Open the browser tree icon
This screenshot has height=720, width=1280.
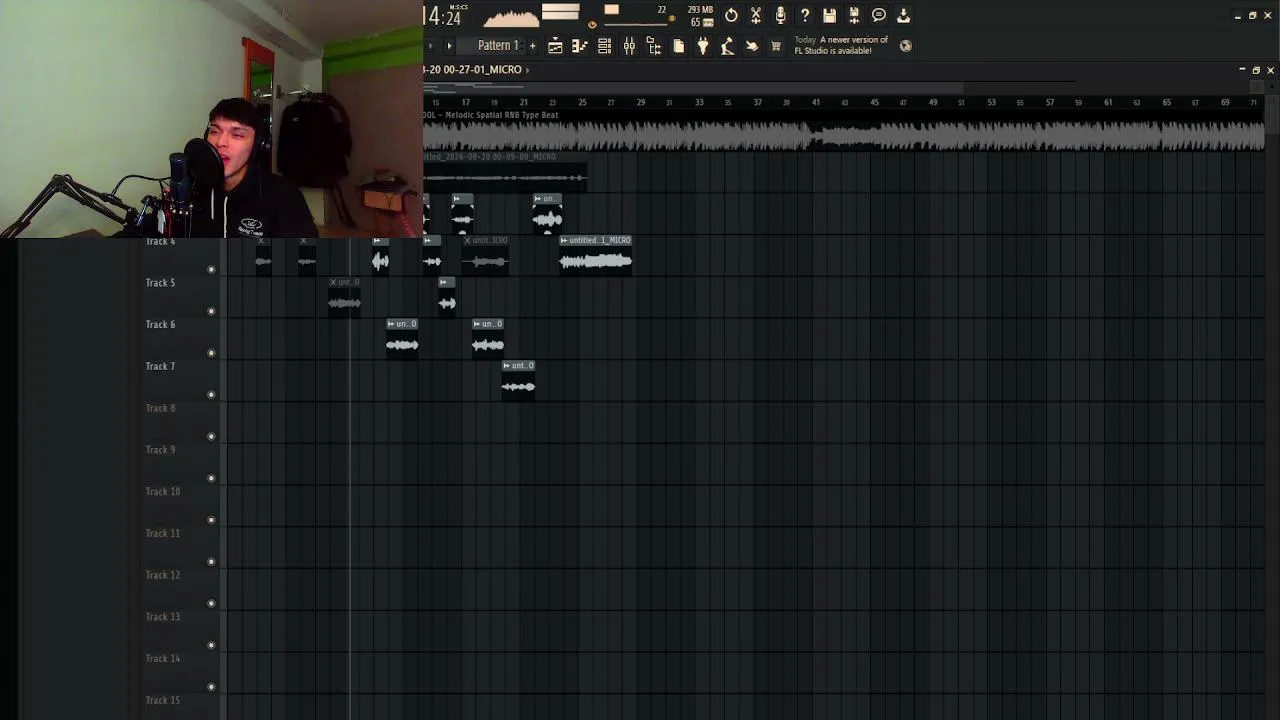pos(654,46)
